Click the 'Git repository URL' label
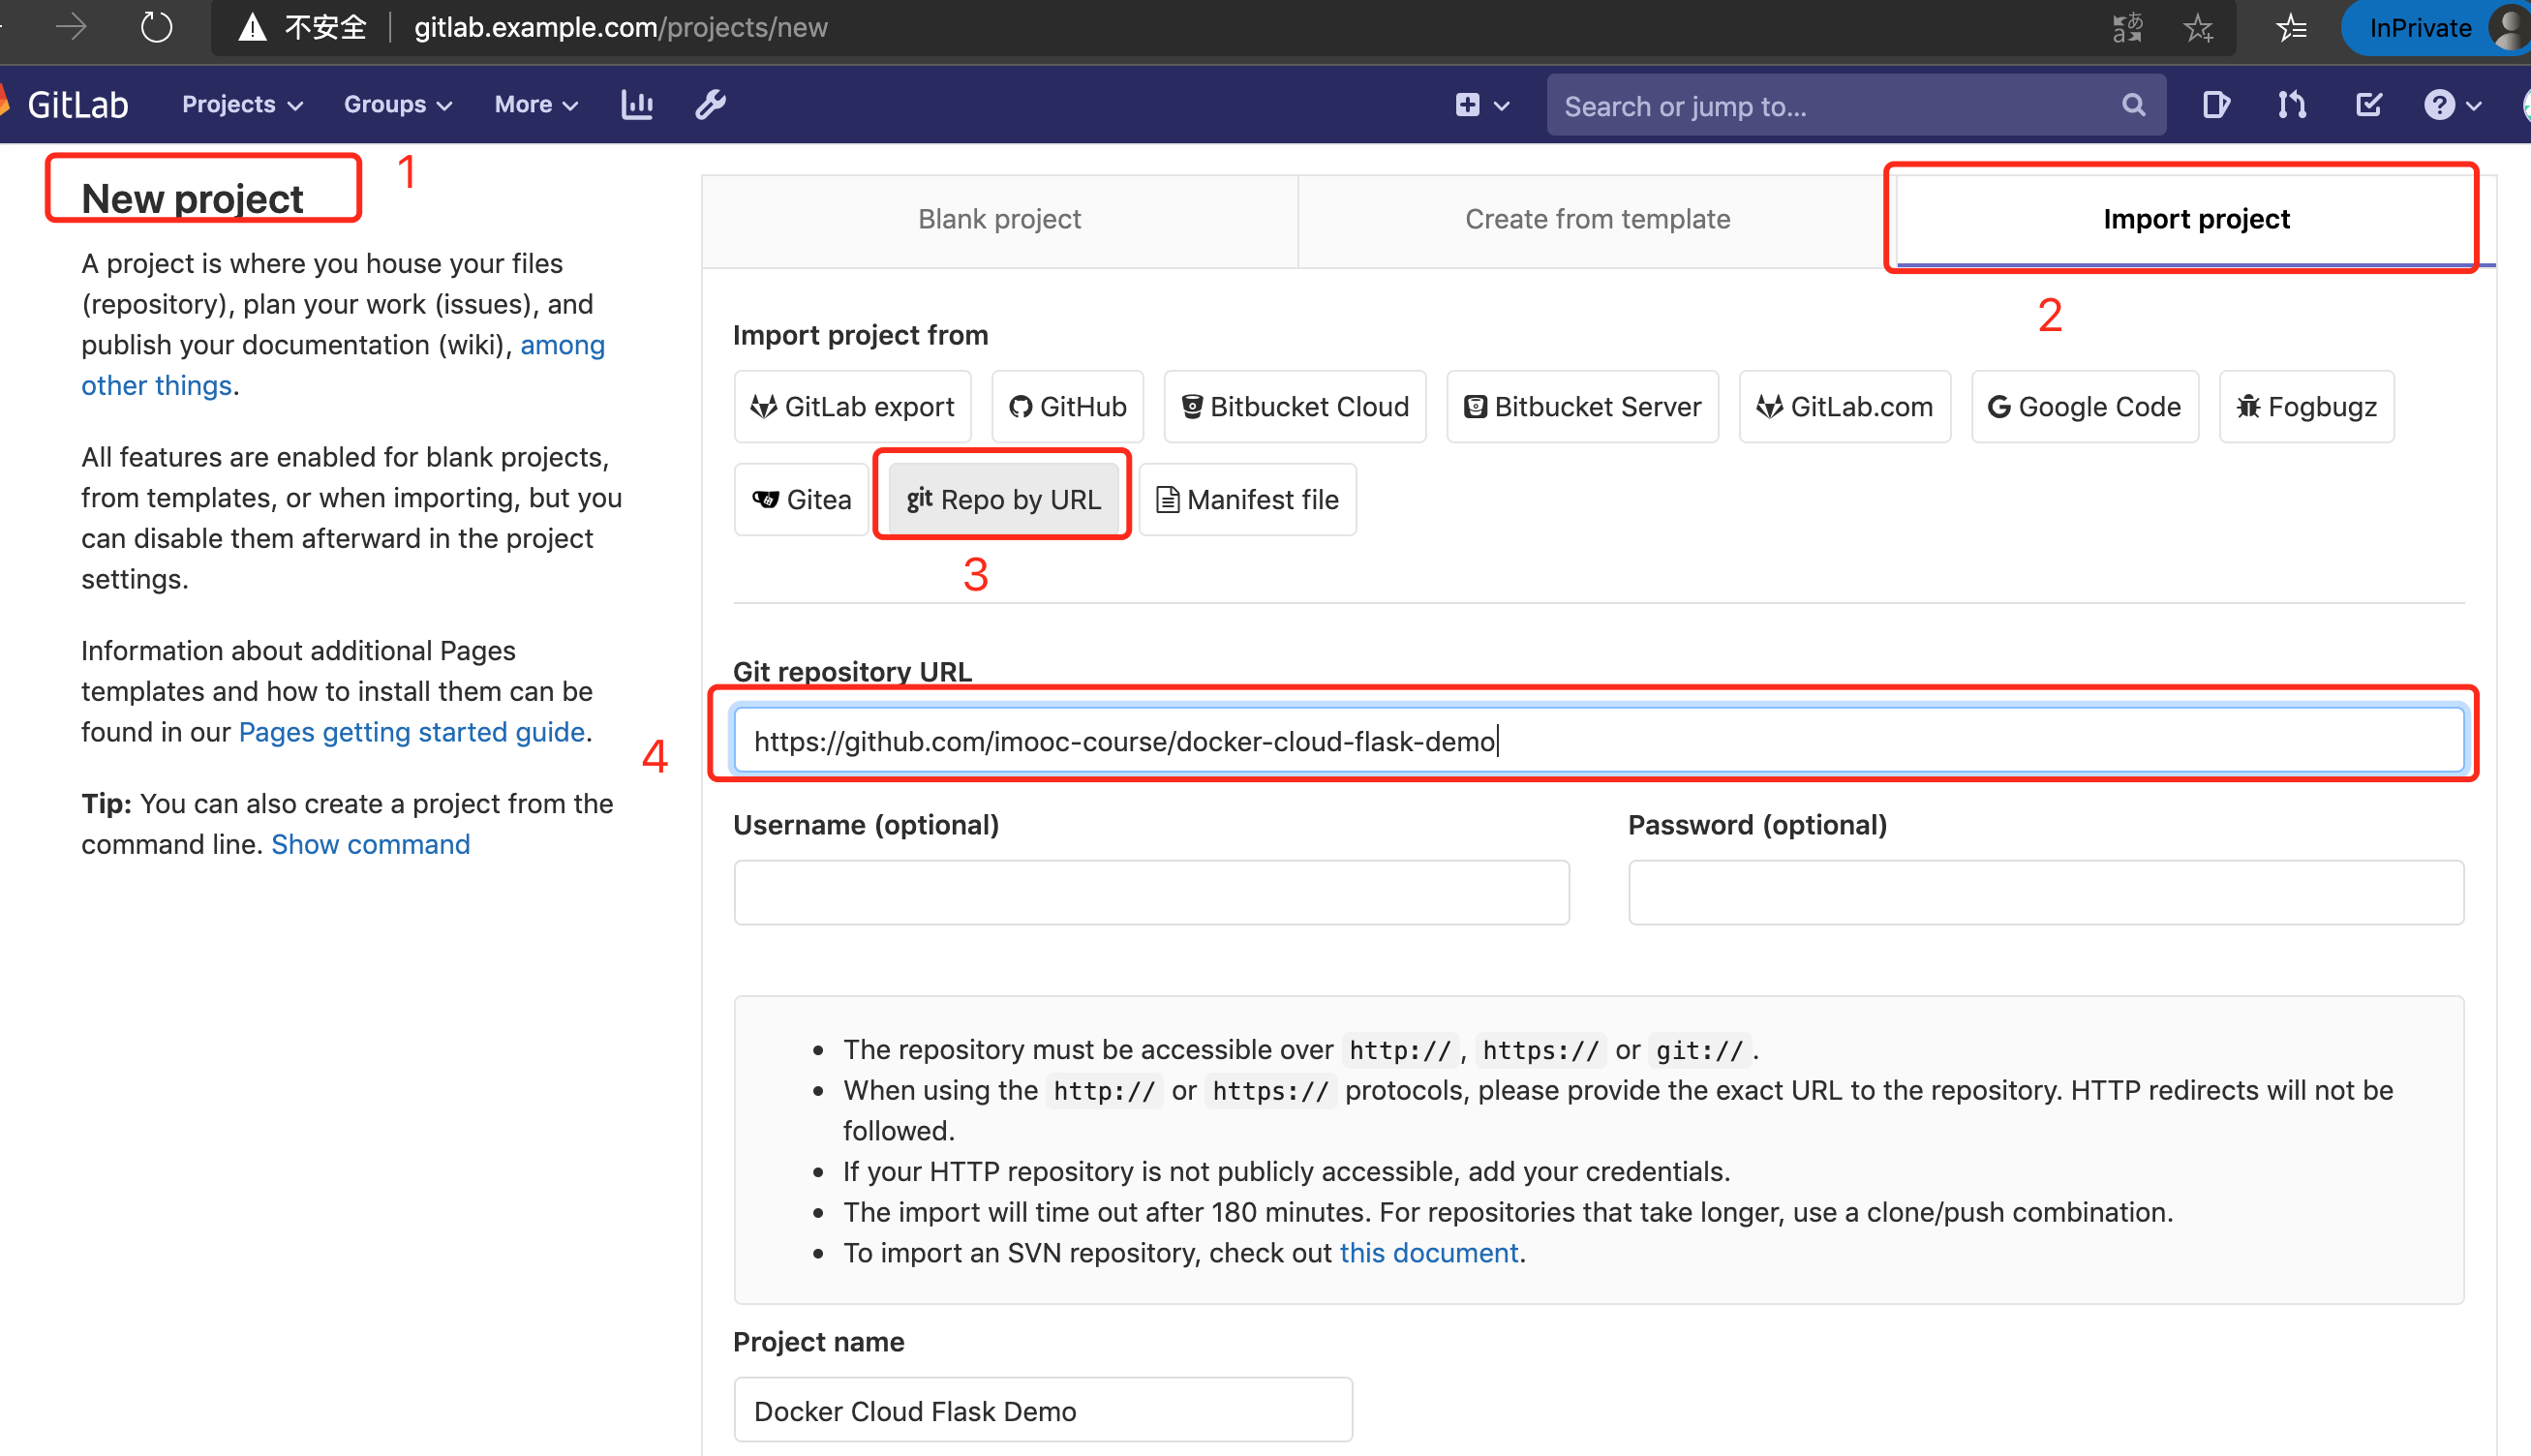The width and height of the screenshot is (2531, 1456). 853,672
